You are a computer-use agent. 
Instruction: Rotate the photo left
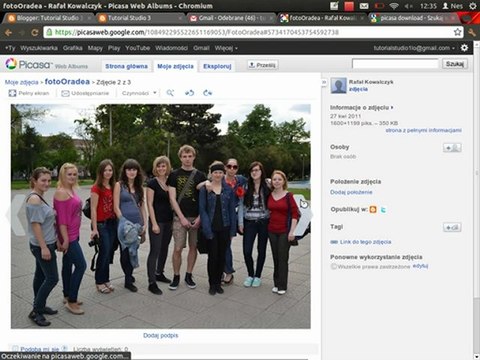pos(189,93)
